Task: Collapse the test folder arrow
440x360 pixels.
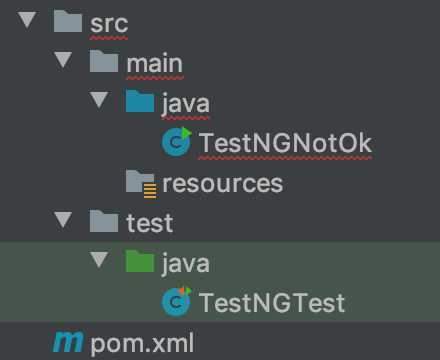Action: pos(63,220)
